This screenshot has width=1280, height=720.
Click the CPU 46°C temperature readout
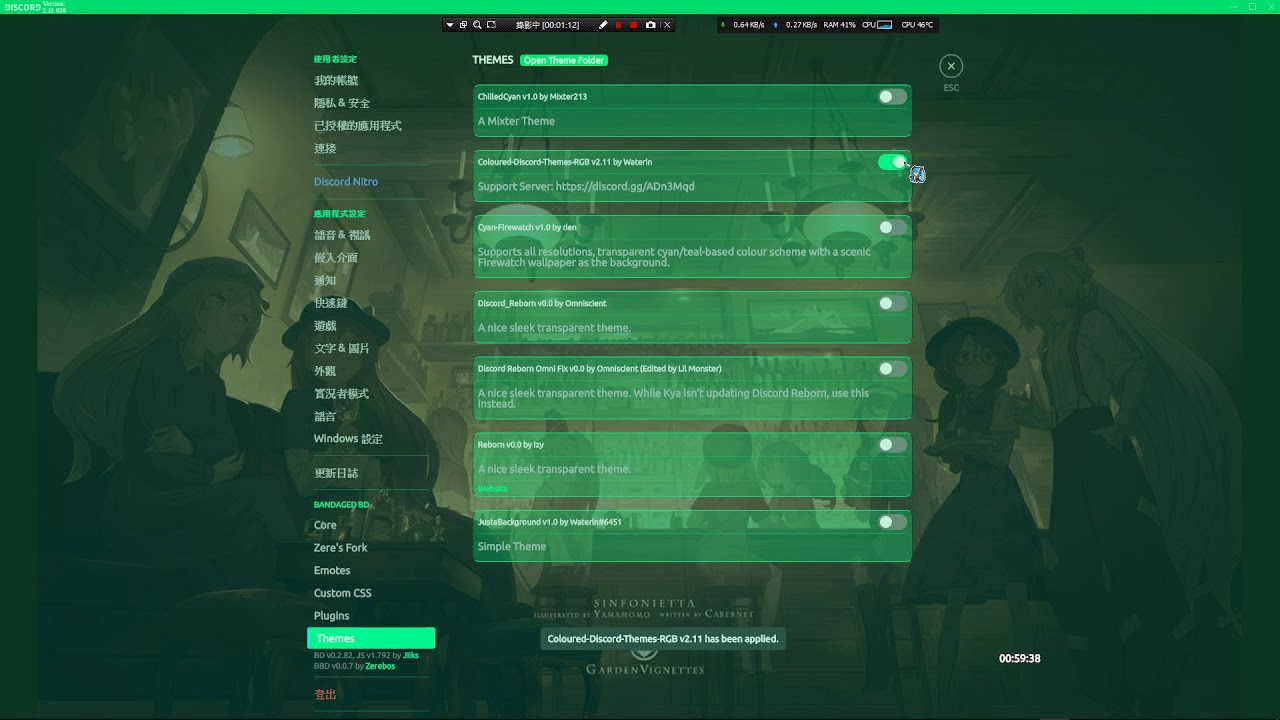(x=917, y=25)
